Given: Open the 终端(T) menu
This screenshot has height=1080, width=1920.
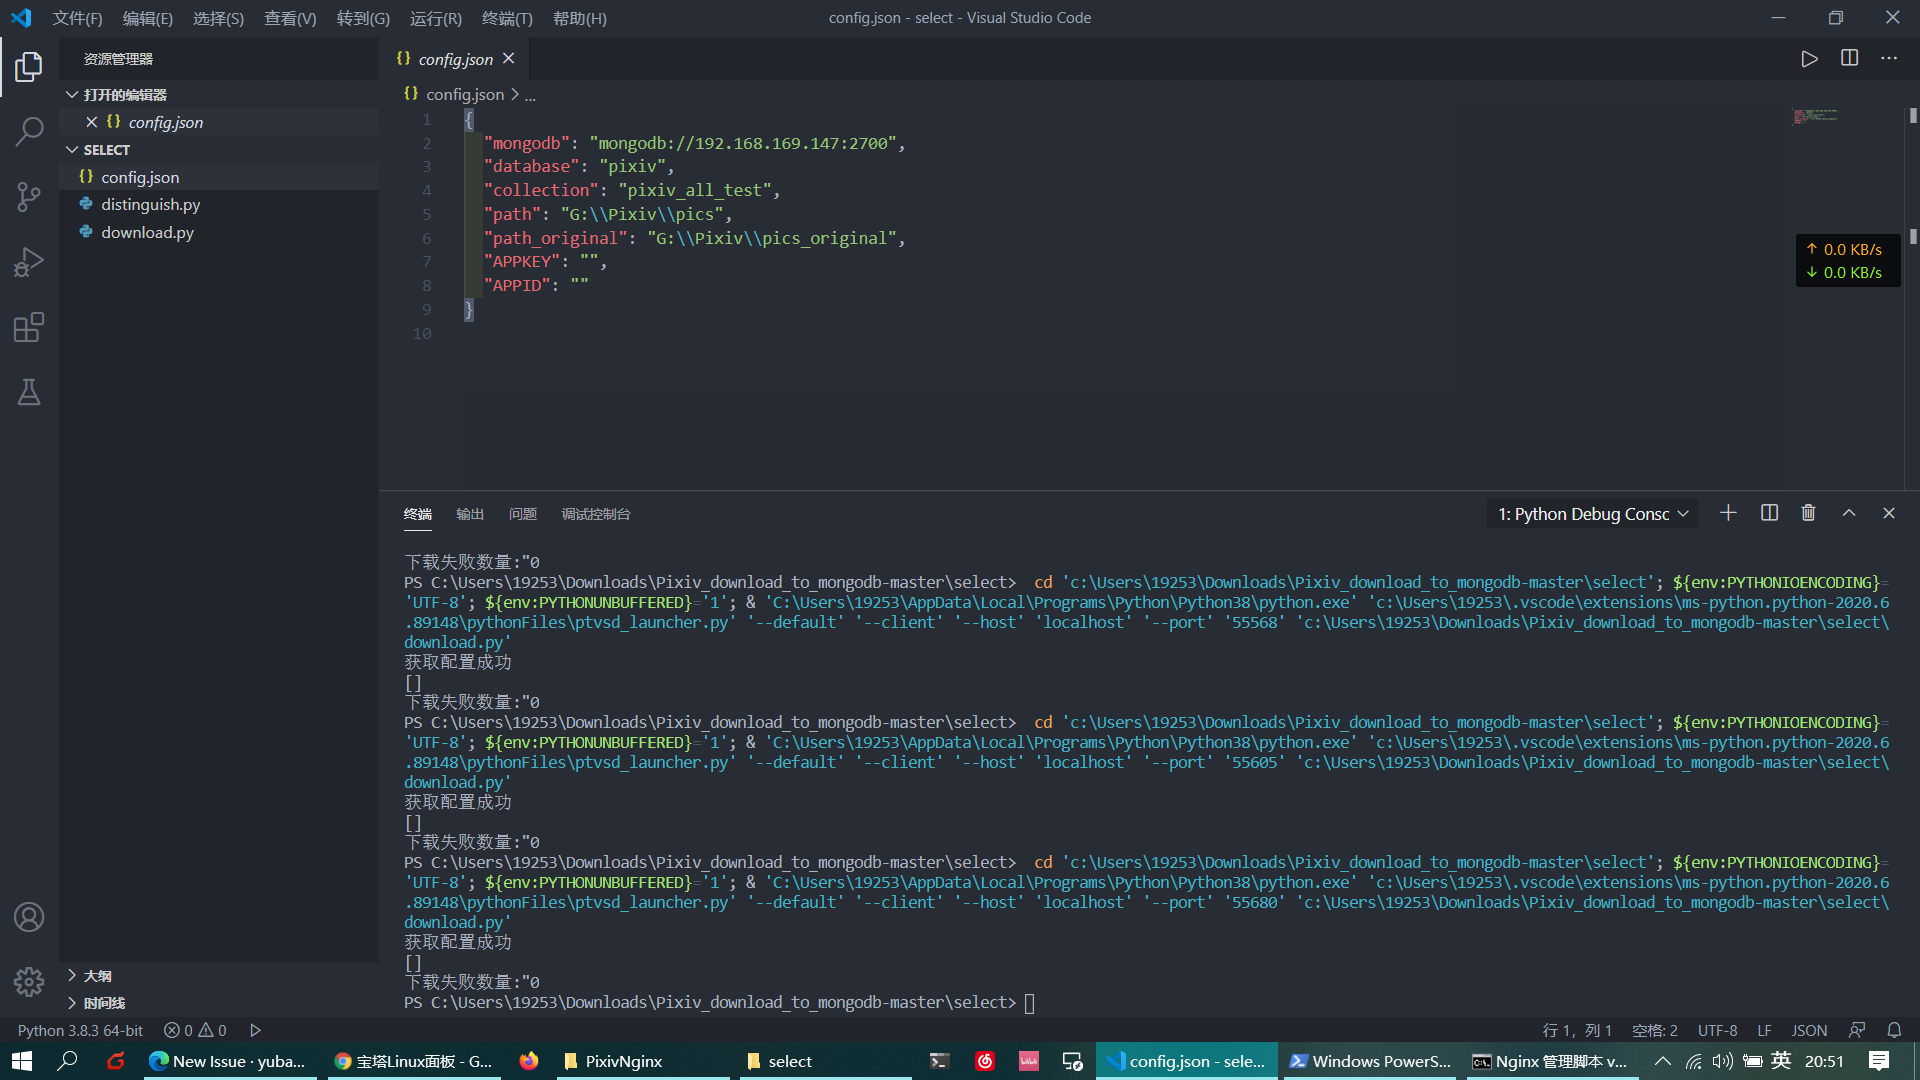Looking at the screenshot, I should point(506,18).
